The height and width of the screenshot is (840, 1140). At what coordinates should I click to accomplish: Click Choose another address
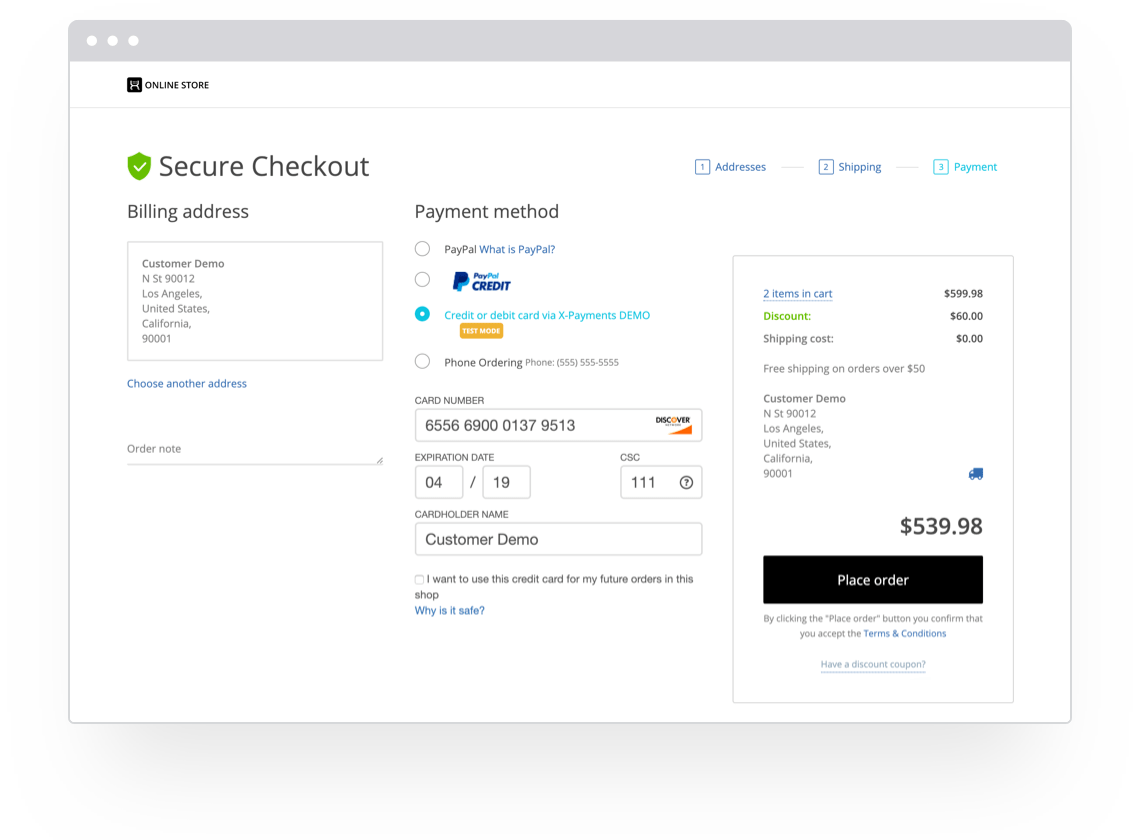(x=186, y=383)
